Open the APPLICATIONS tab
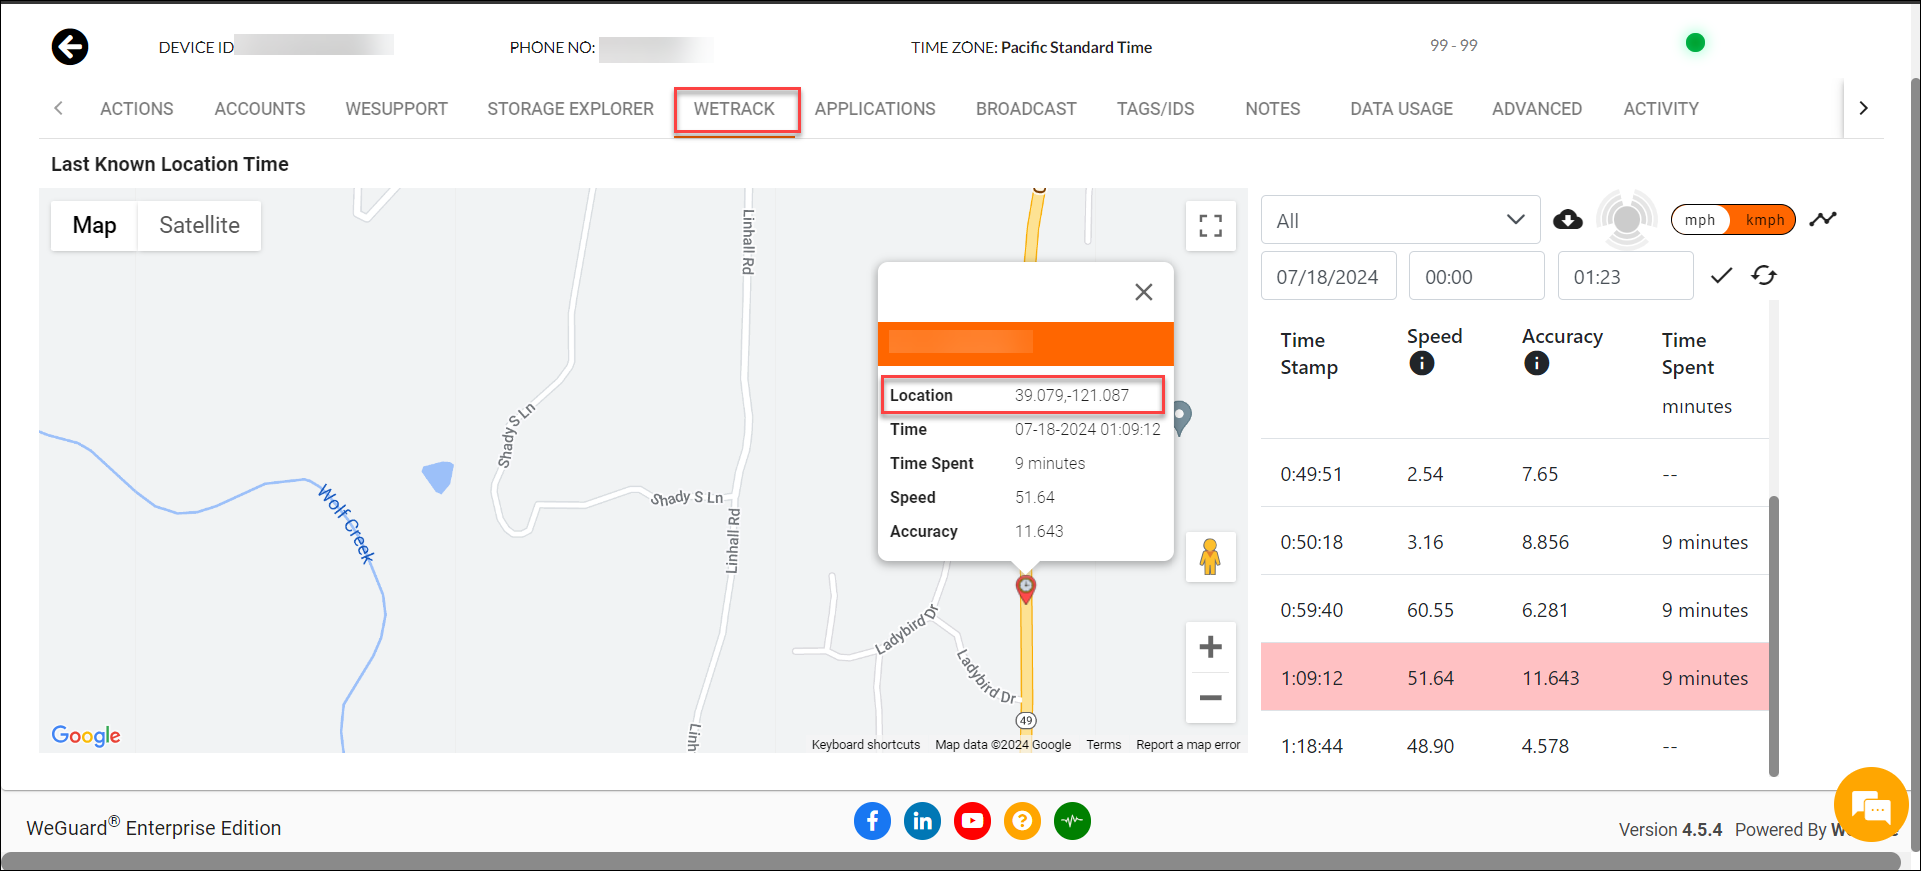This screenshot has width=1921, height=871. pos(875,109)
